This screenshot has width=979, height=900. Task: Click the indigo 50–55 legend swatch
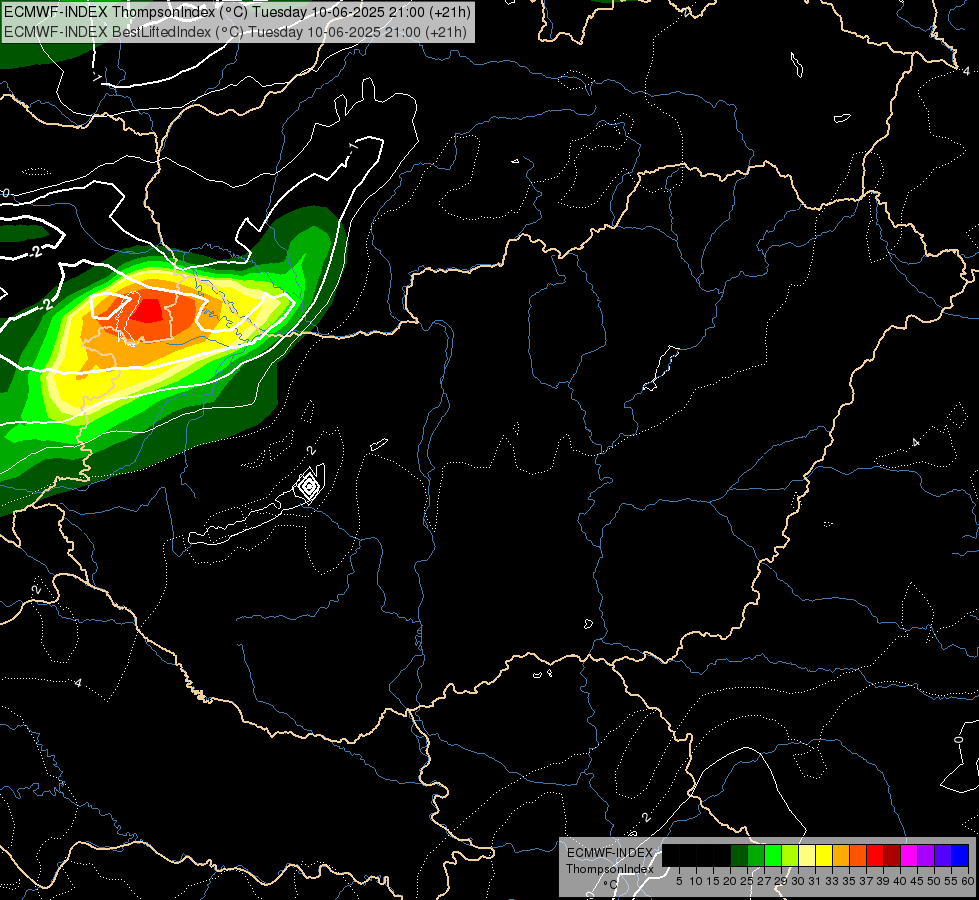(943, 855)
